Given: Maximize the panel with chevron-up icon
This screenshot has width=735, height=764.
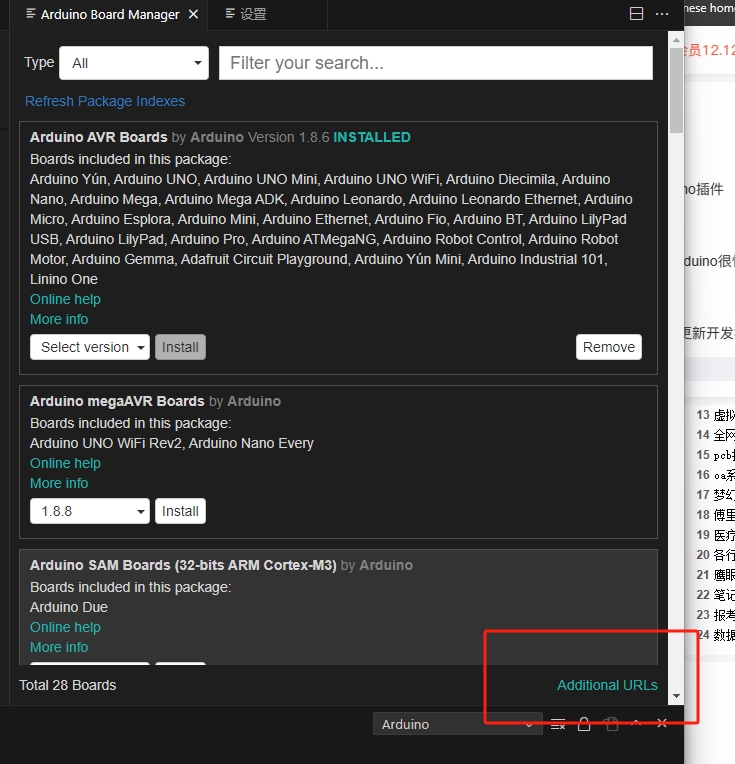Looking at the screenshot, I should (x=636, y=723).
